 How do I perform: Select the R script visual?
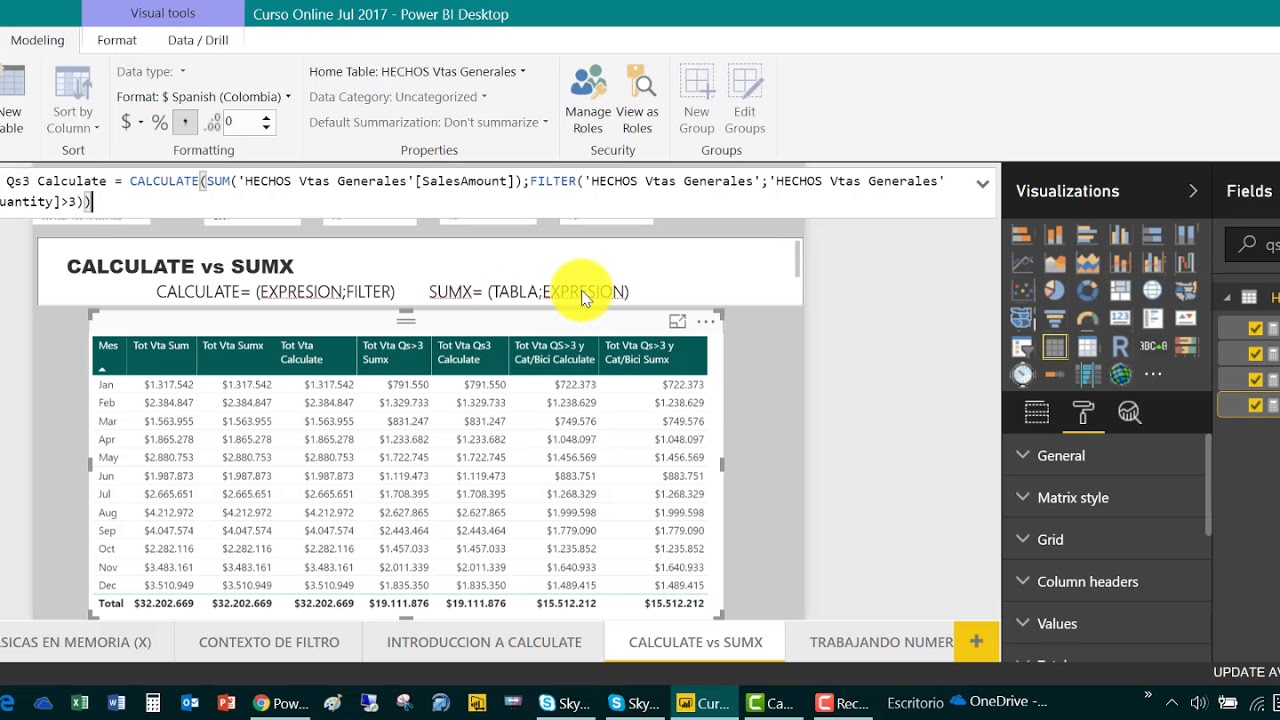tap(1120, 347)
